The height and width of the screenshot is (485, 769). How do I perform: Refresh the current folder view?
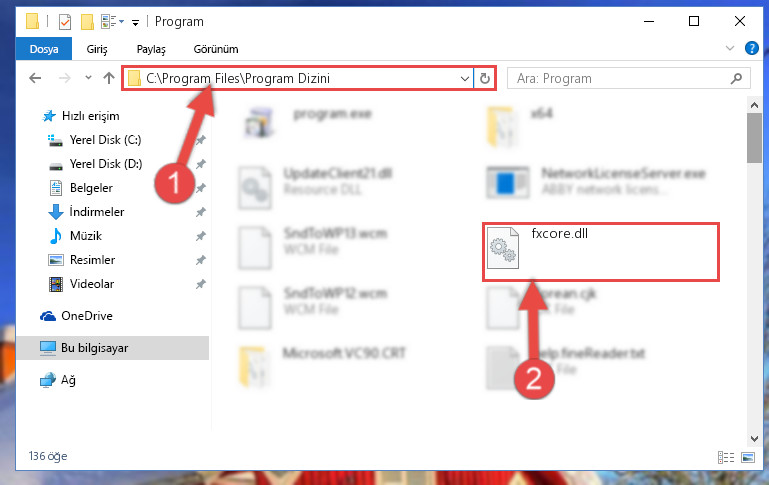tap(485, 78)
